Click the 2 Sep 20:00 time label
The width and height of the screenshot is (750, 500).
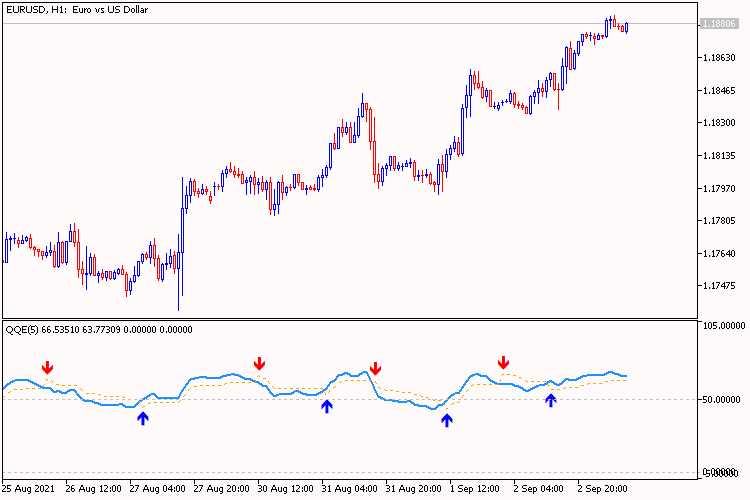click(x=601, y=490)
